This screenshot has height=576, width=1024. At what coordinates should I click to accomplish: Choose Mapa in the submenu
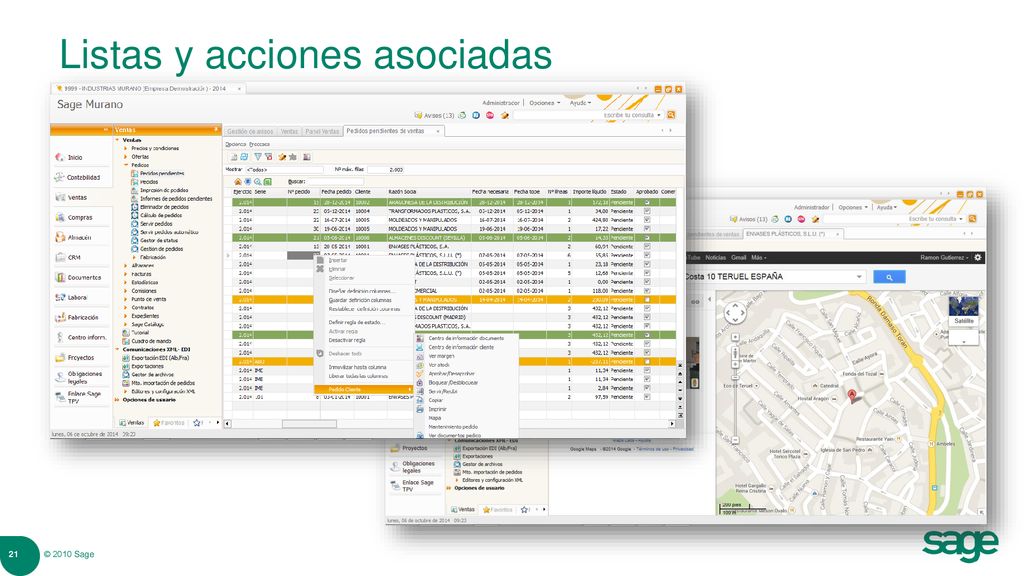point(435,418)
